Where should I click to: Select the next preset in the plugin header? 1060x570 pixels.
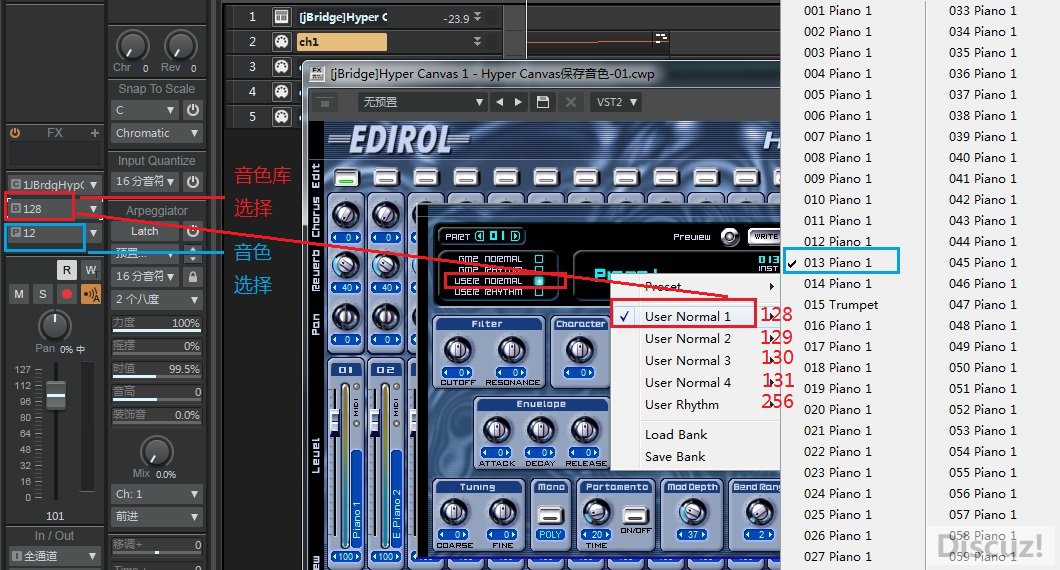(x=519, y=102)
